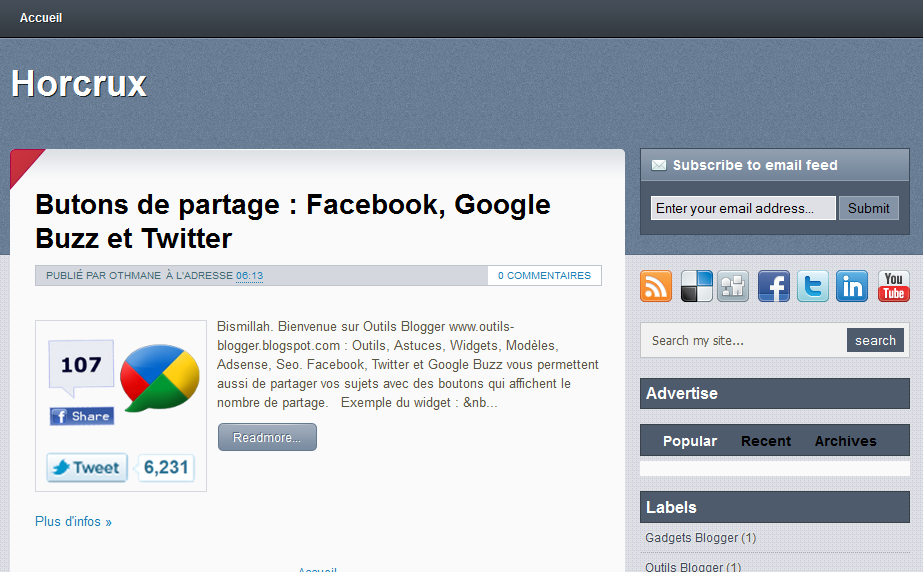923x572 pixels.
Task: Open the Facebook social icon
Action: click(773, 286)
